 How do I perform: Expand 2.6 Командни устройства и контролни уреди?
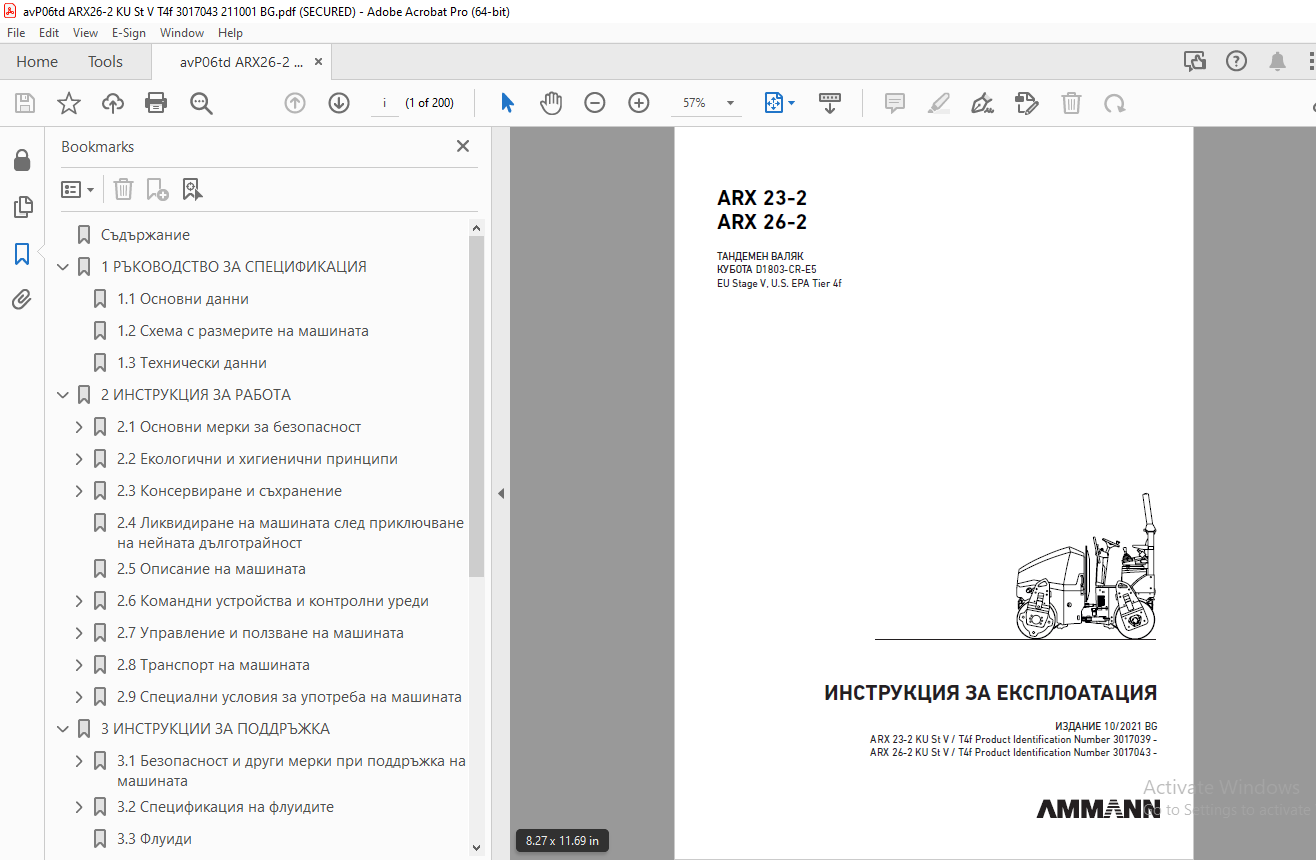click(x=79, y=601)
